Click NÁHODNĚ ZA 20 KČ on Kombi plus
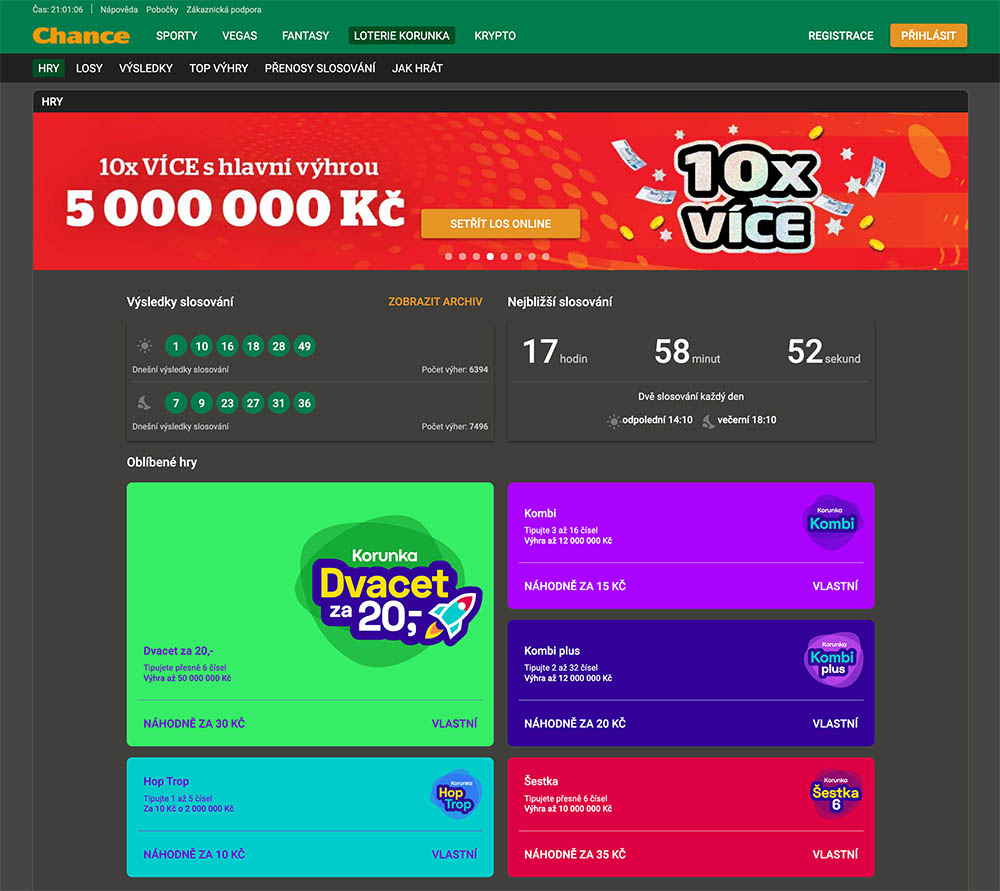The width and height of the screenshot is (1000, 891). (575, 723)
